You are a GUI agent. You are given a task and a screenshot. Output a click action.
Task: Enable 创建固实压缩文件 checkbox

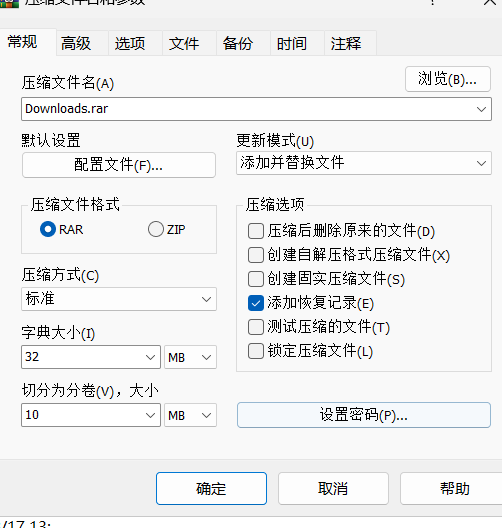[256, 279]
